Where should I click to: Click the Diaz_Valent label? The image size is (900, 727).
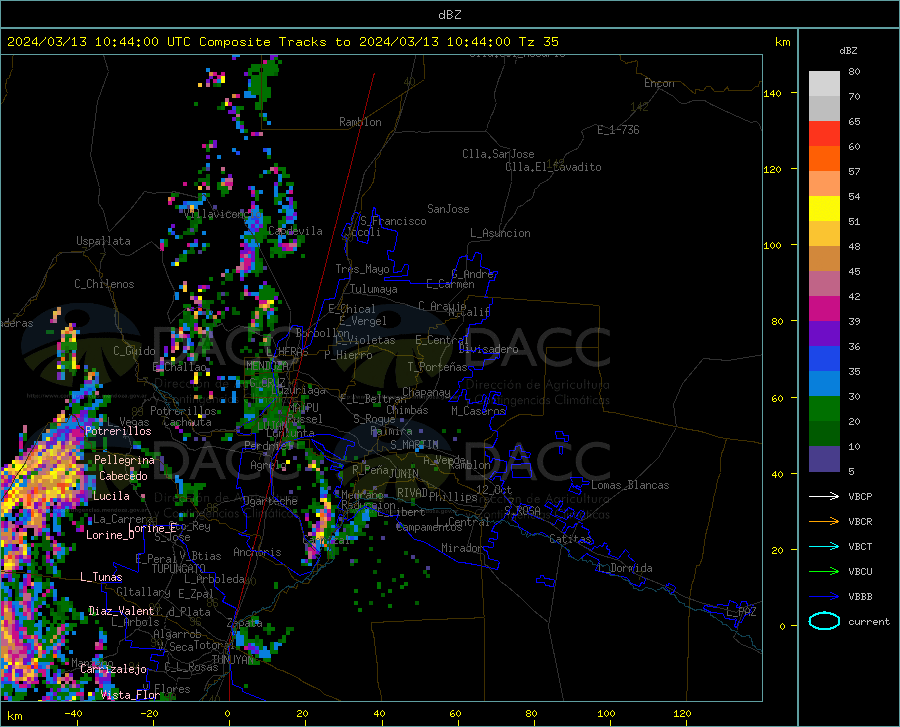click(121, 611)
